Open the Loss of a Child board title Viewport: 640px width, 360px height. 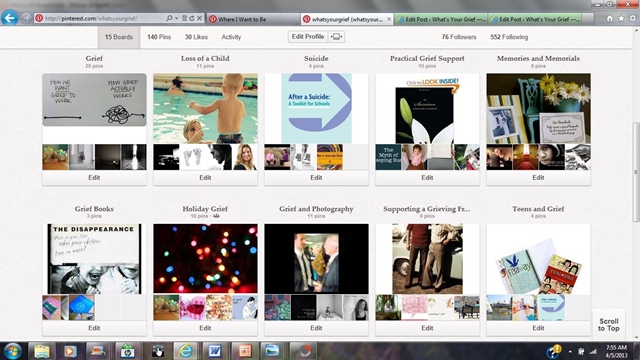click(205, 58)
